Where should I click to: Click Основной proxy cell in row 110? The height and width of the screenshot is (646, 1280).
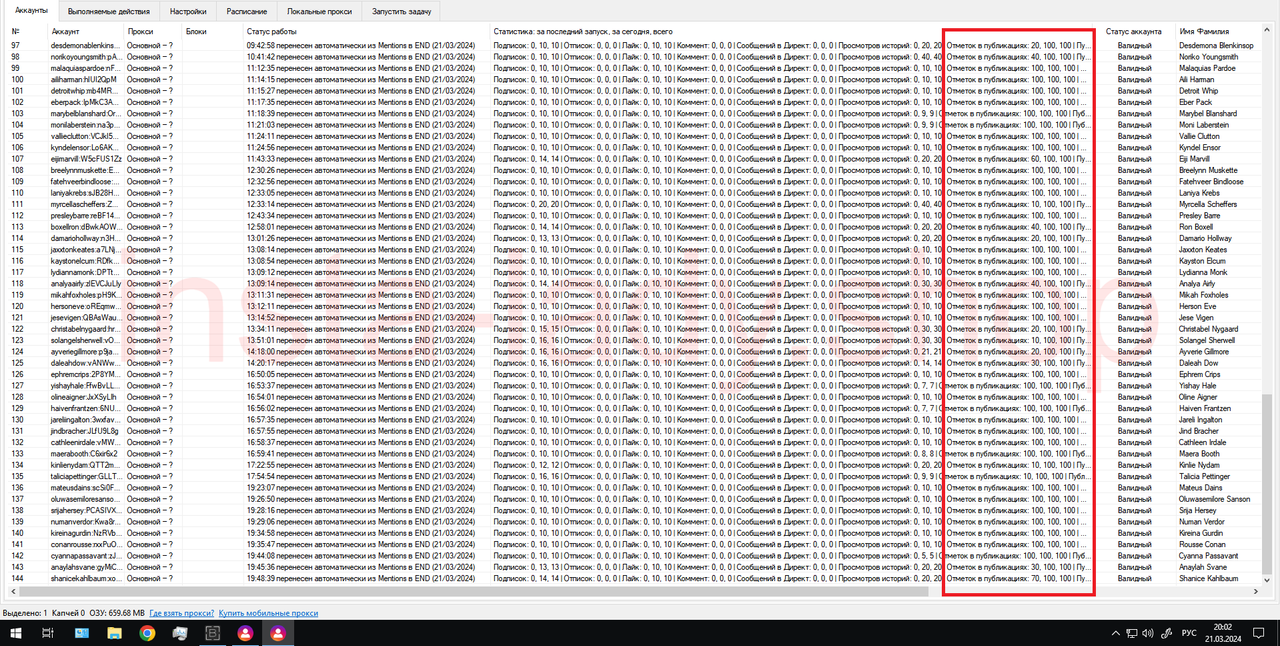(x=150, y=192)
